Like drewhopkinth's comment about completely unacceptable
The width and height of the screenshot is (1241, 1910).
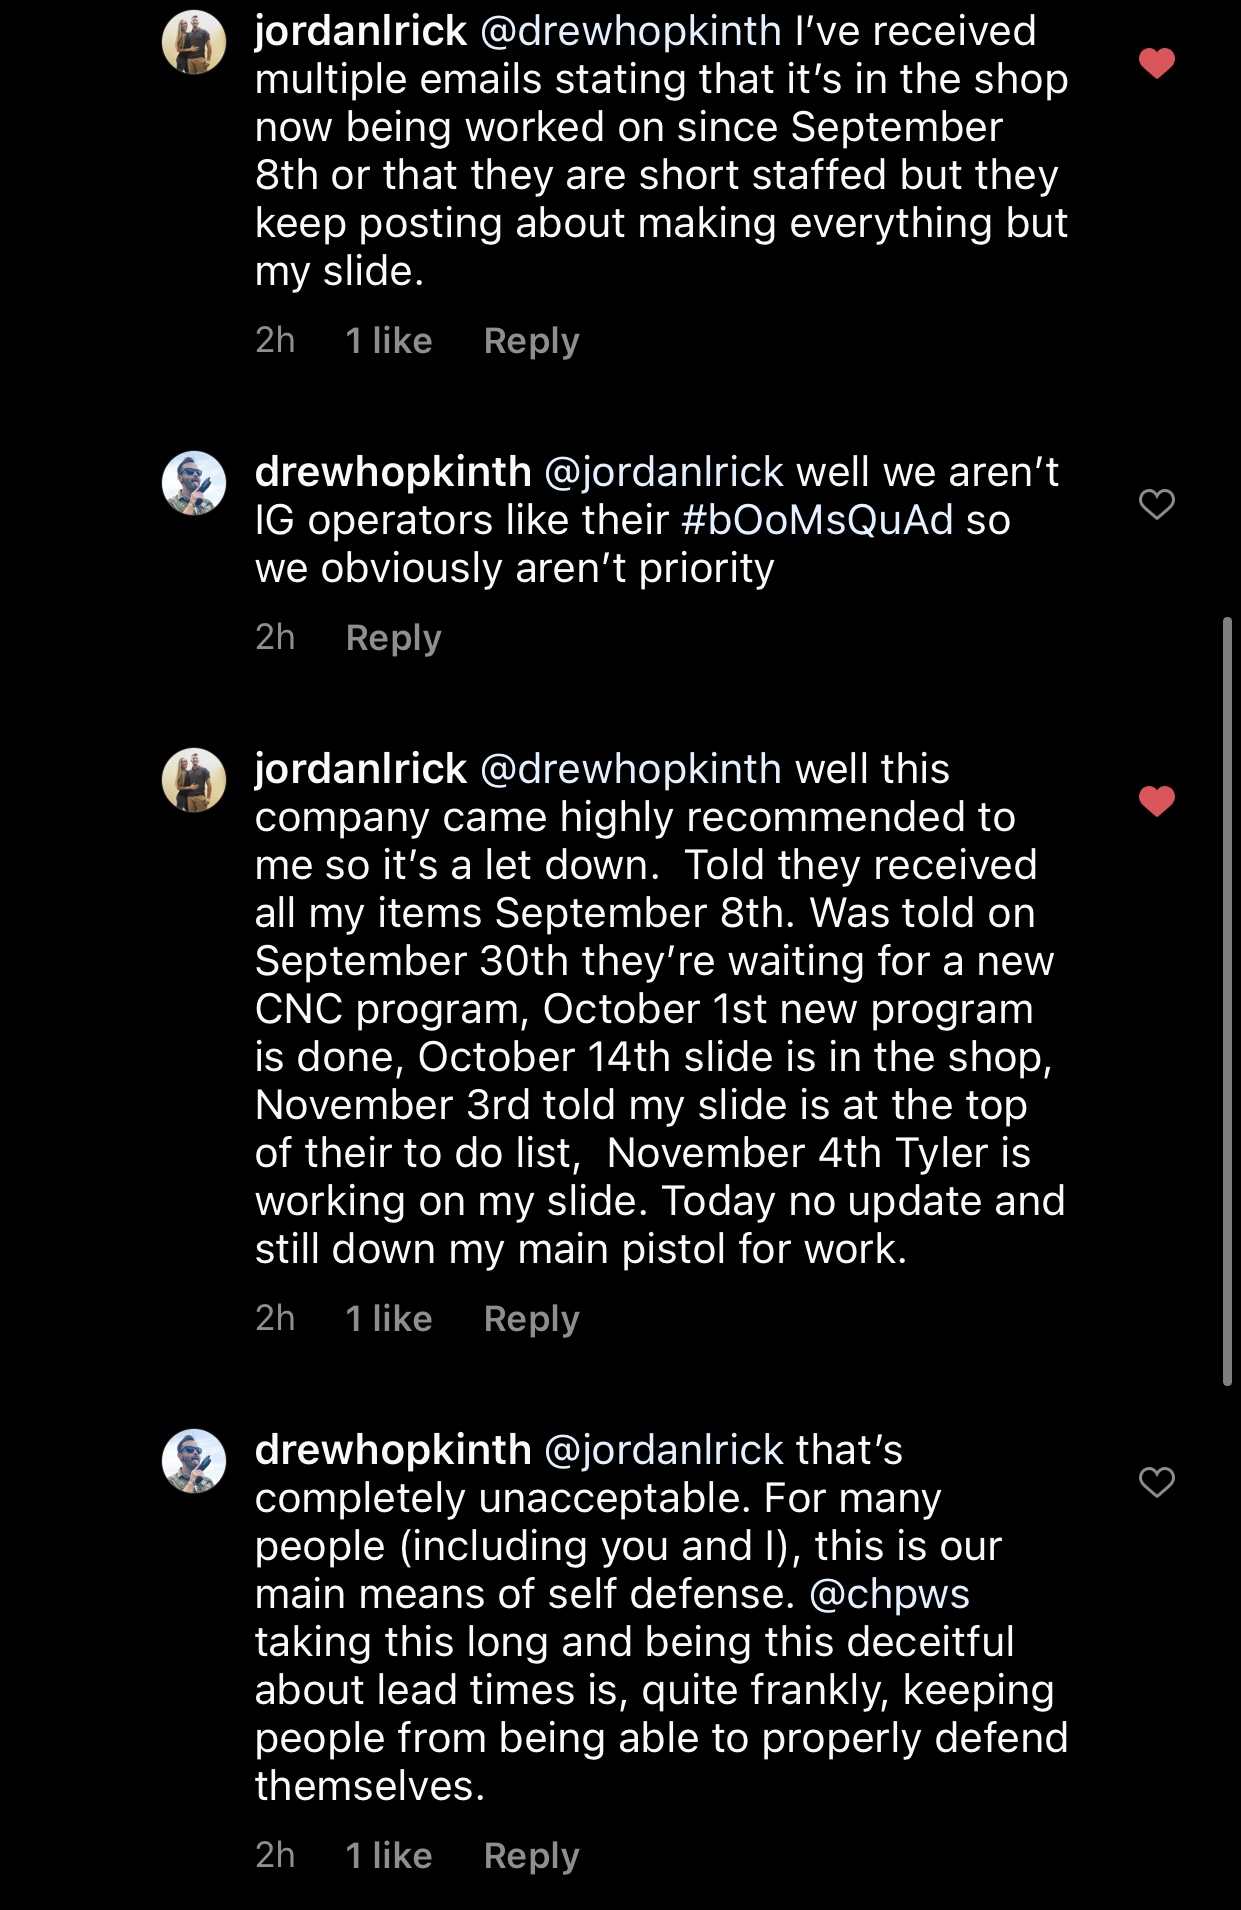point(1157,1482)
